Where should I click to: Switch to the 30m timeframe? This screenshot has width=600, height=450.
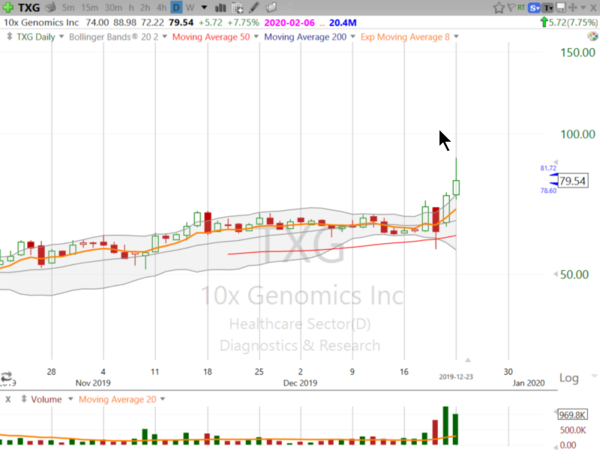click(113, 7)
